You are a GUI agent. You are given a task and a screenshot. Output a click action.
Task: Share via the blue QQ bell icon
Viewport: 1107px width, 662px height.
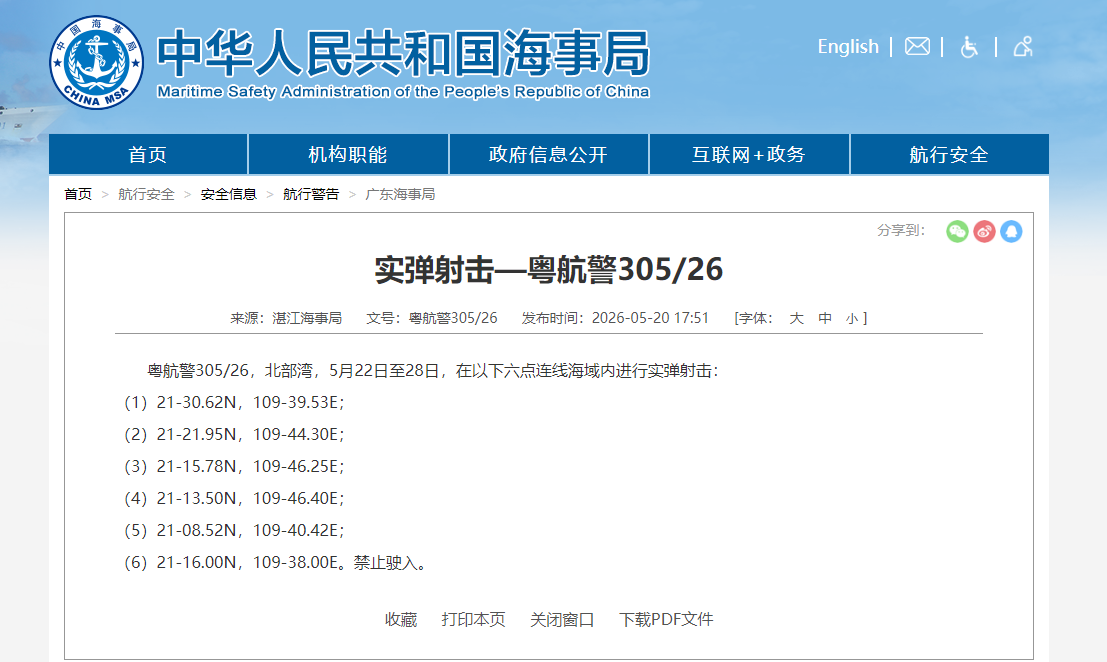[1011, 231]
